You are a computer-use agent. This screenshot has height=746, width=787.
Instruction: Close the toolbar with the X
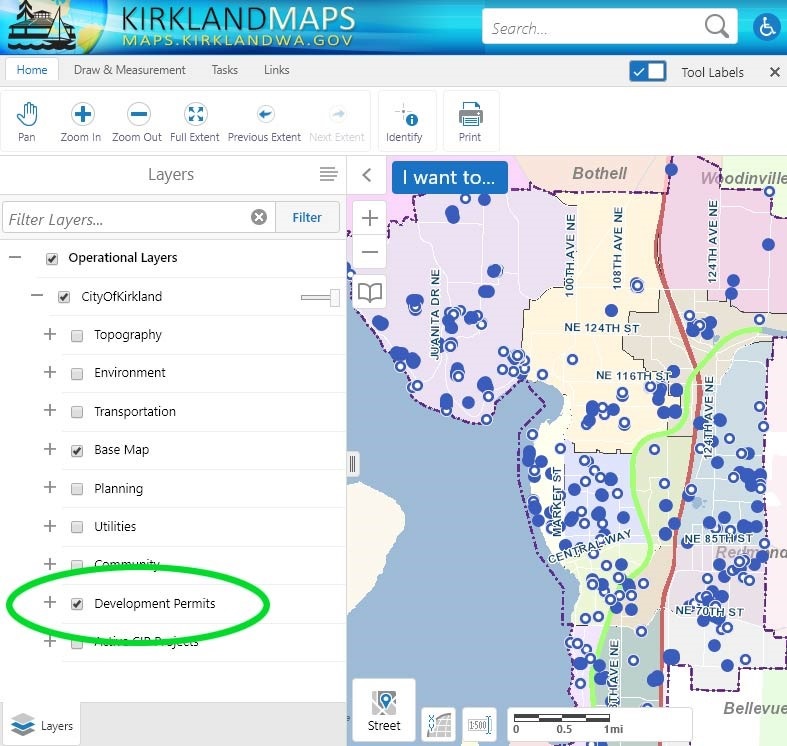[774, 72]
